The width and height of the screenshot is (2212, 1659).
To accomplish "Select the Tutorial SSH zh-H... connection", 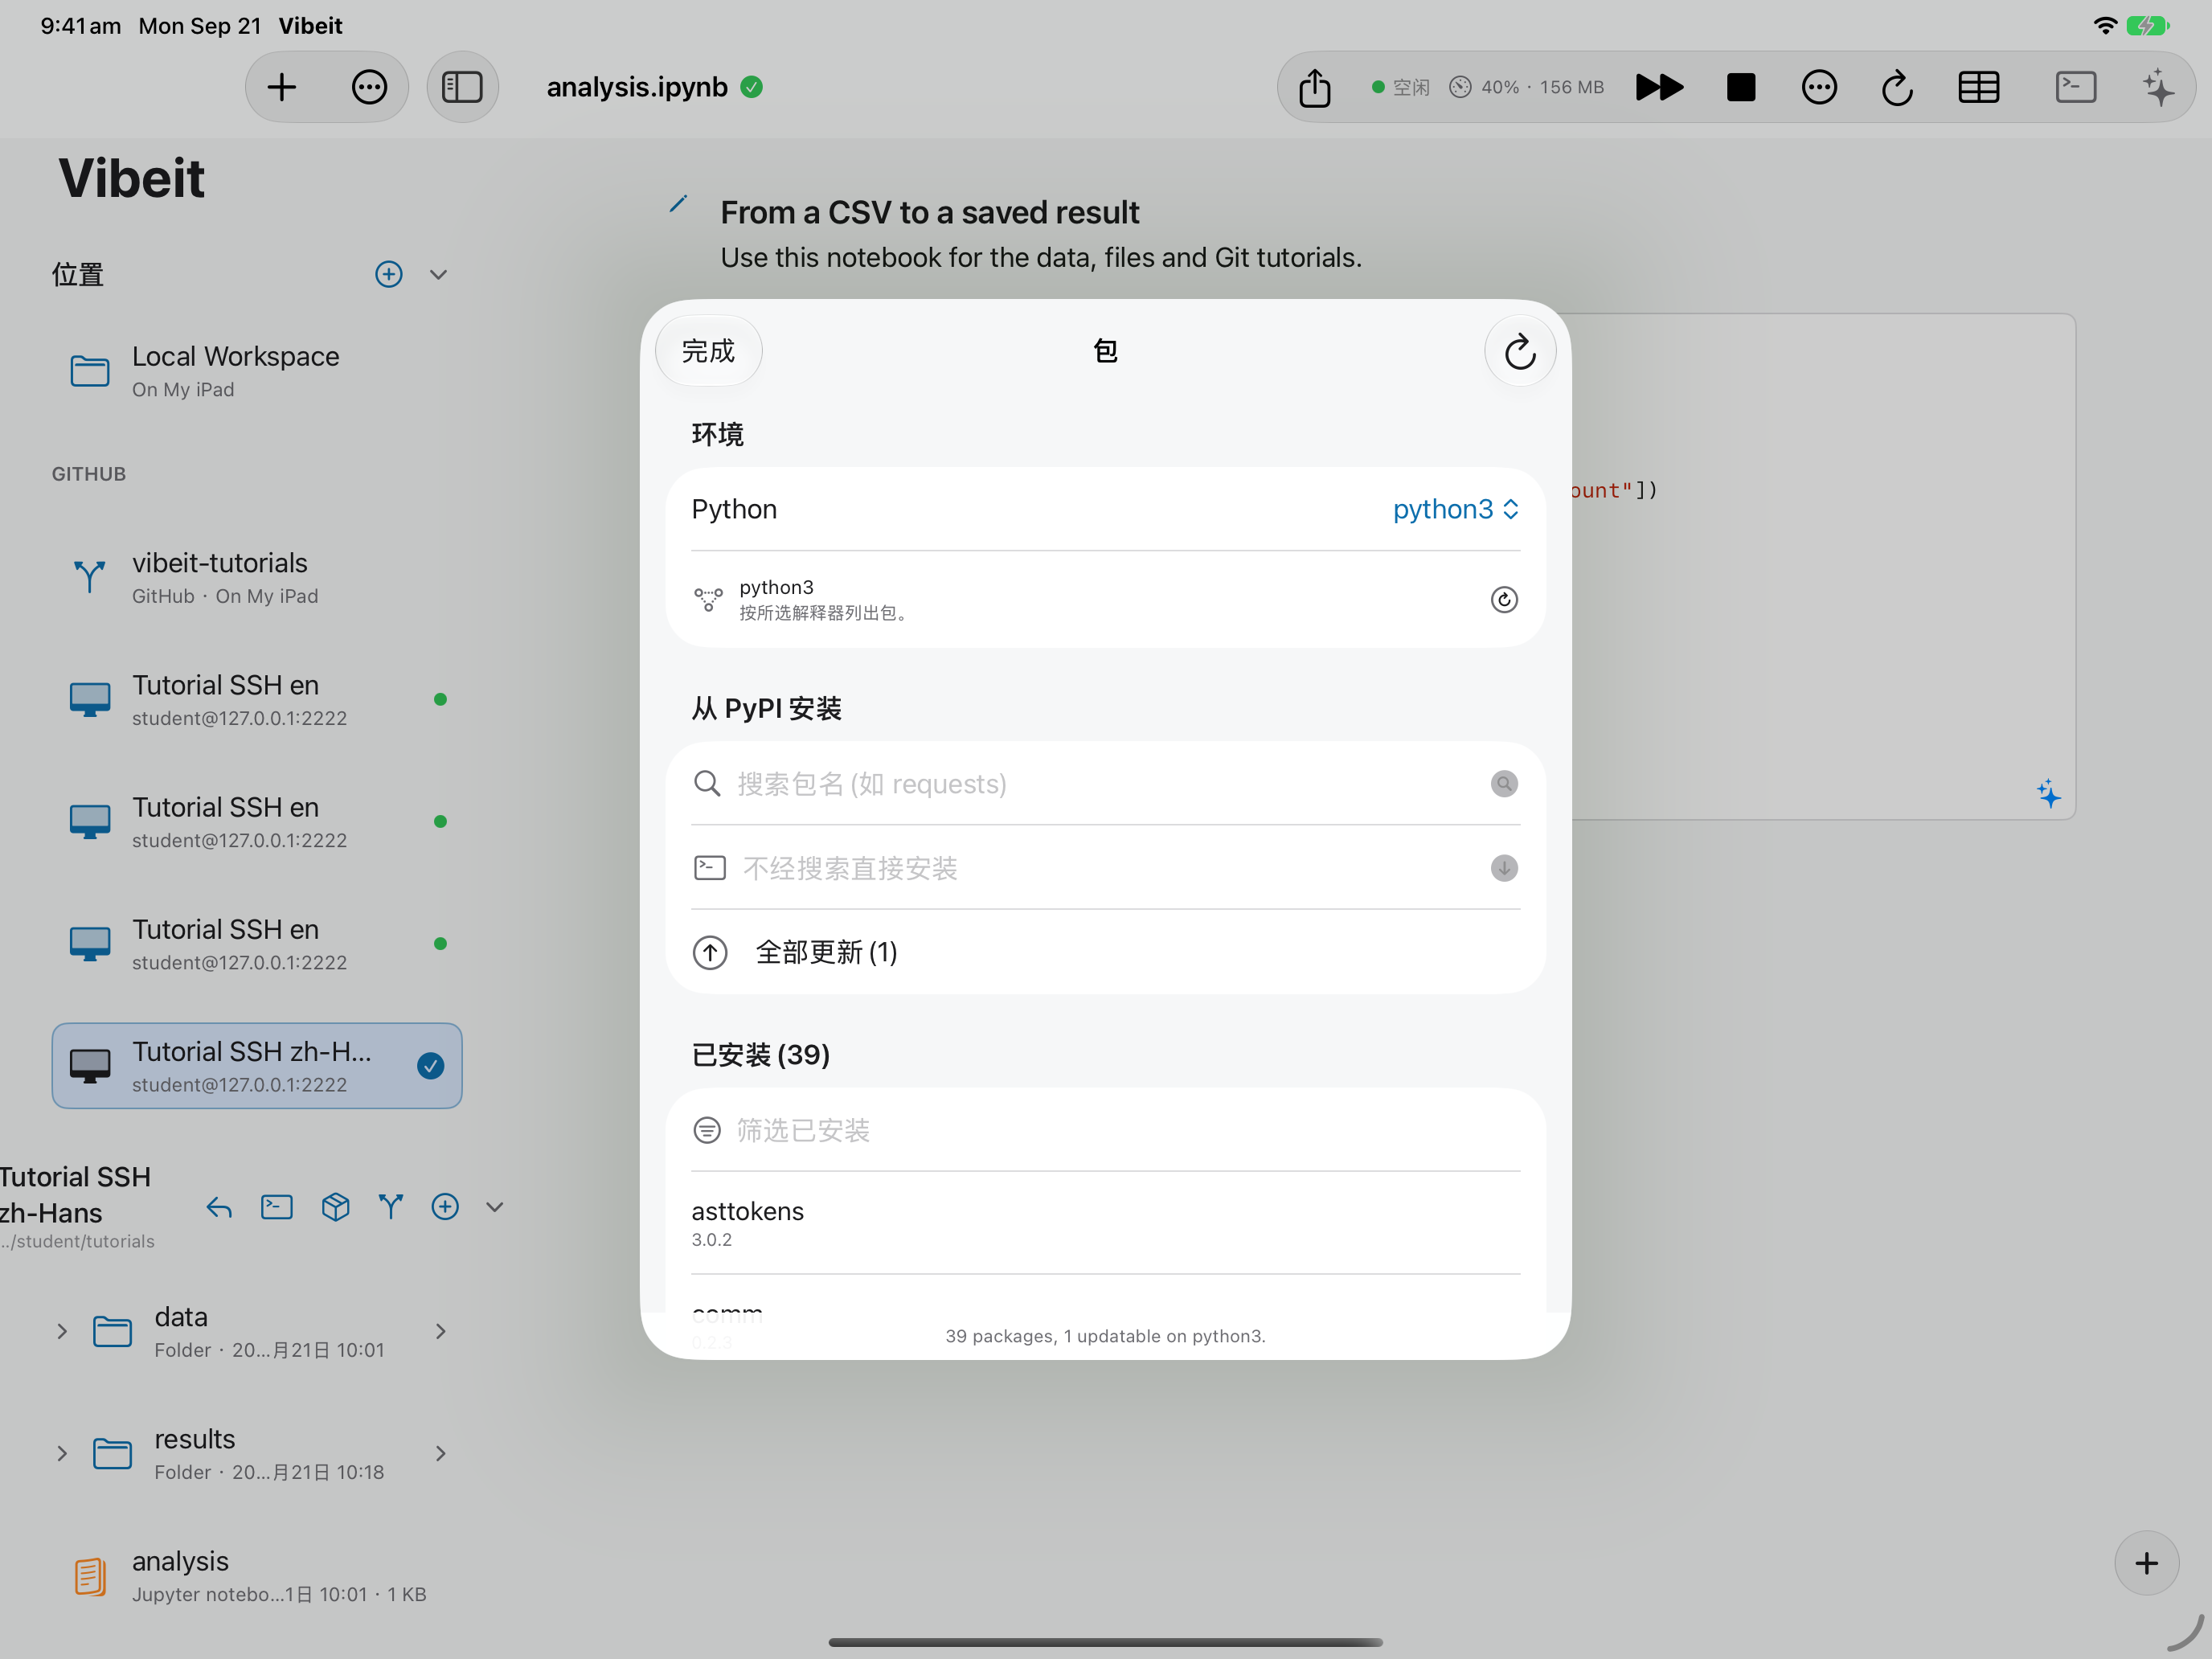I will point(257,1065).
